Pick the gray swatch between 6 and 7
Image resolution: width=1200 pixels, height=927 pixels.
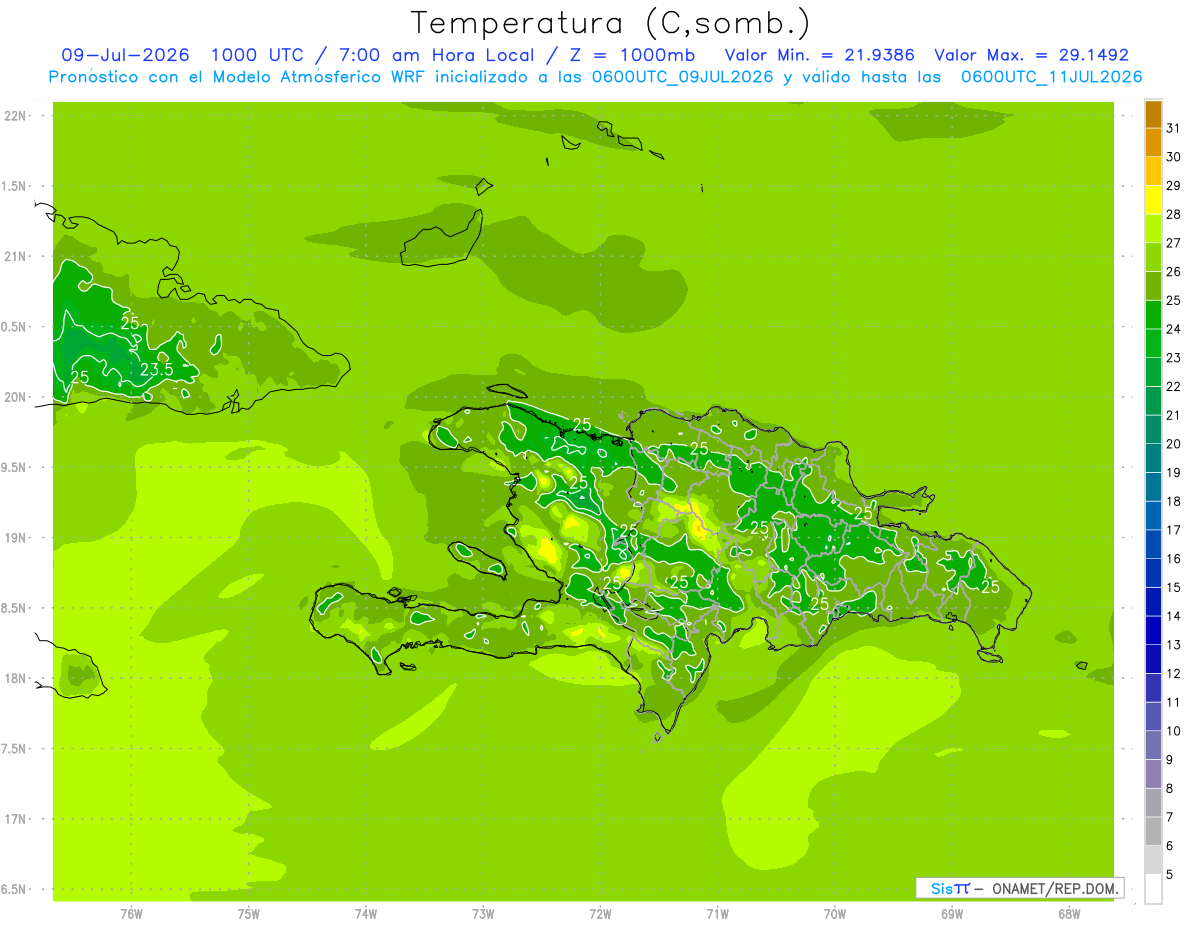[x=1153, y=832]
